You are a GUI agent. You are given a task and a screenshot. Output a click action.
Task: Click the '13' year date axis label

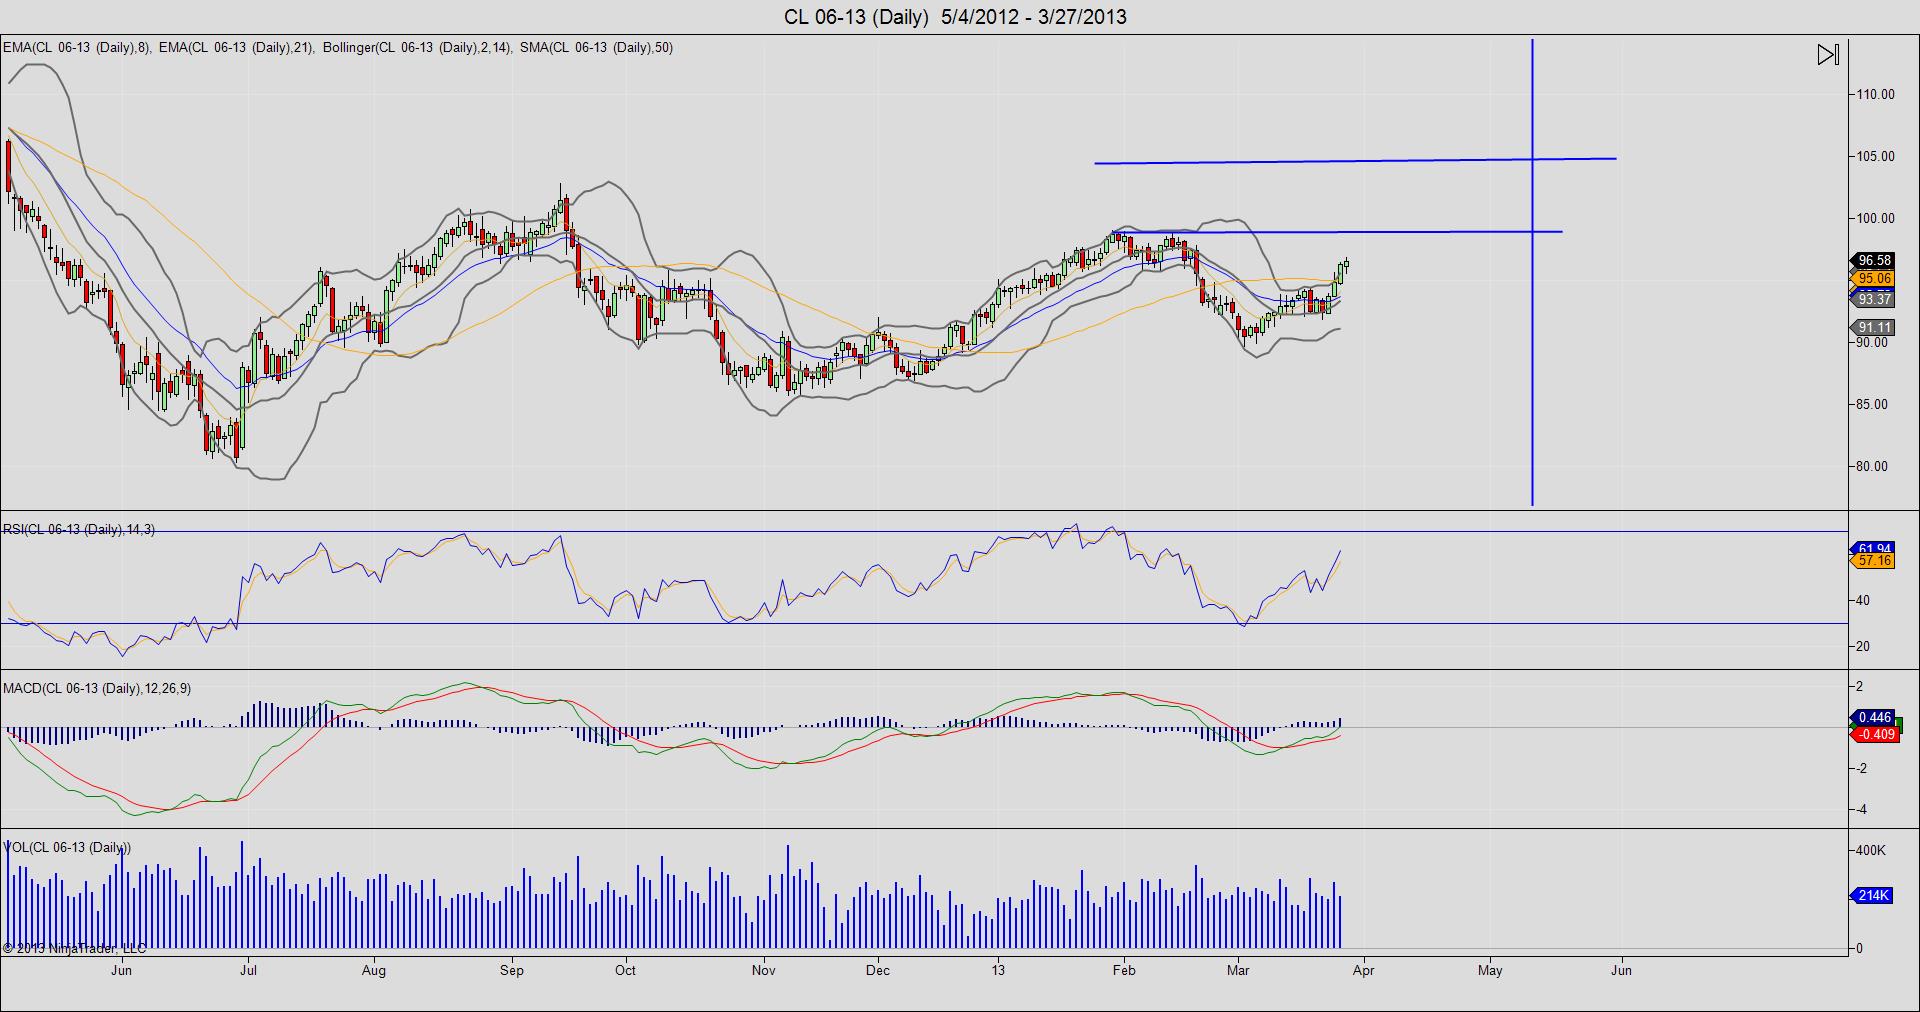click(x=998, y=970)
